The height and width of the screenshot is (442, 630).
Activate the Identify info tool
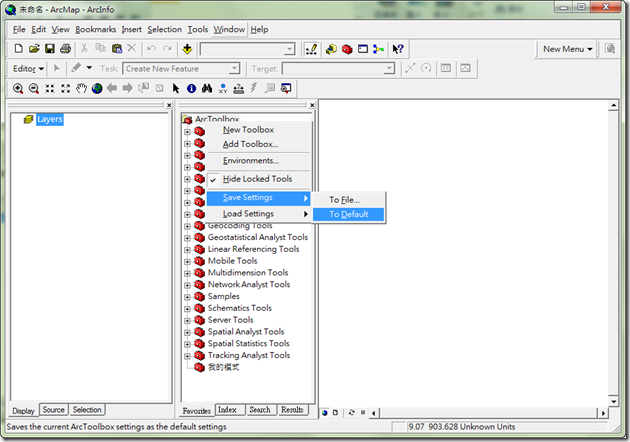pos(191,88)
